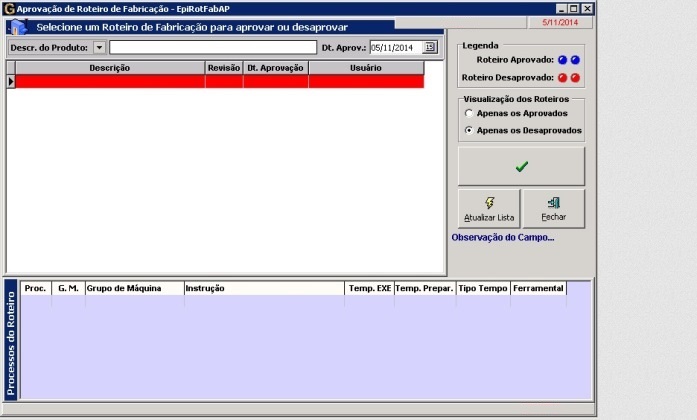
Task: Click the second blue Roteiro Aprovado legend dot
Action: [x=575, y=60]
